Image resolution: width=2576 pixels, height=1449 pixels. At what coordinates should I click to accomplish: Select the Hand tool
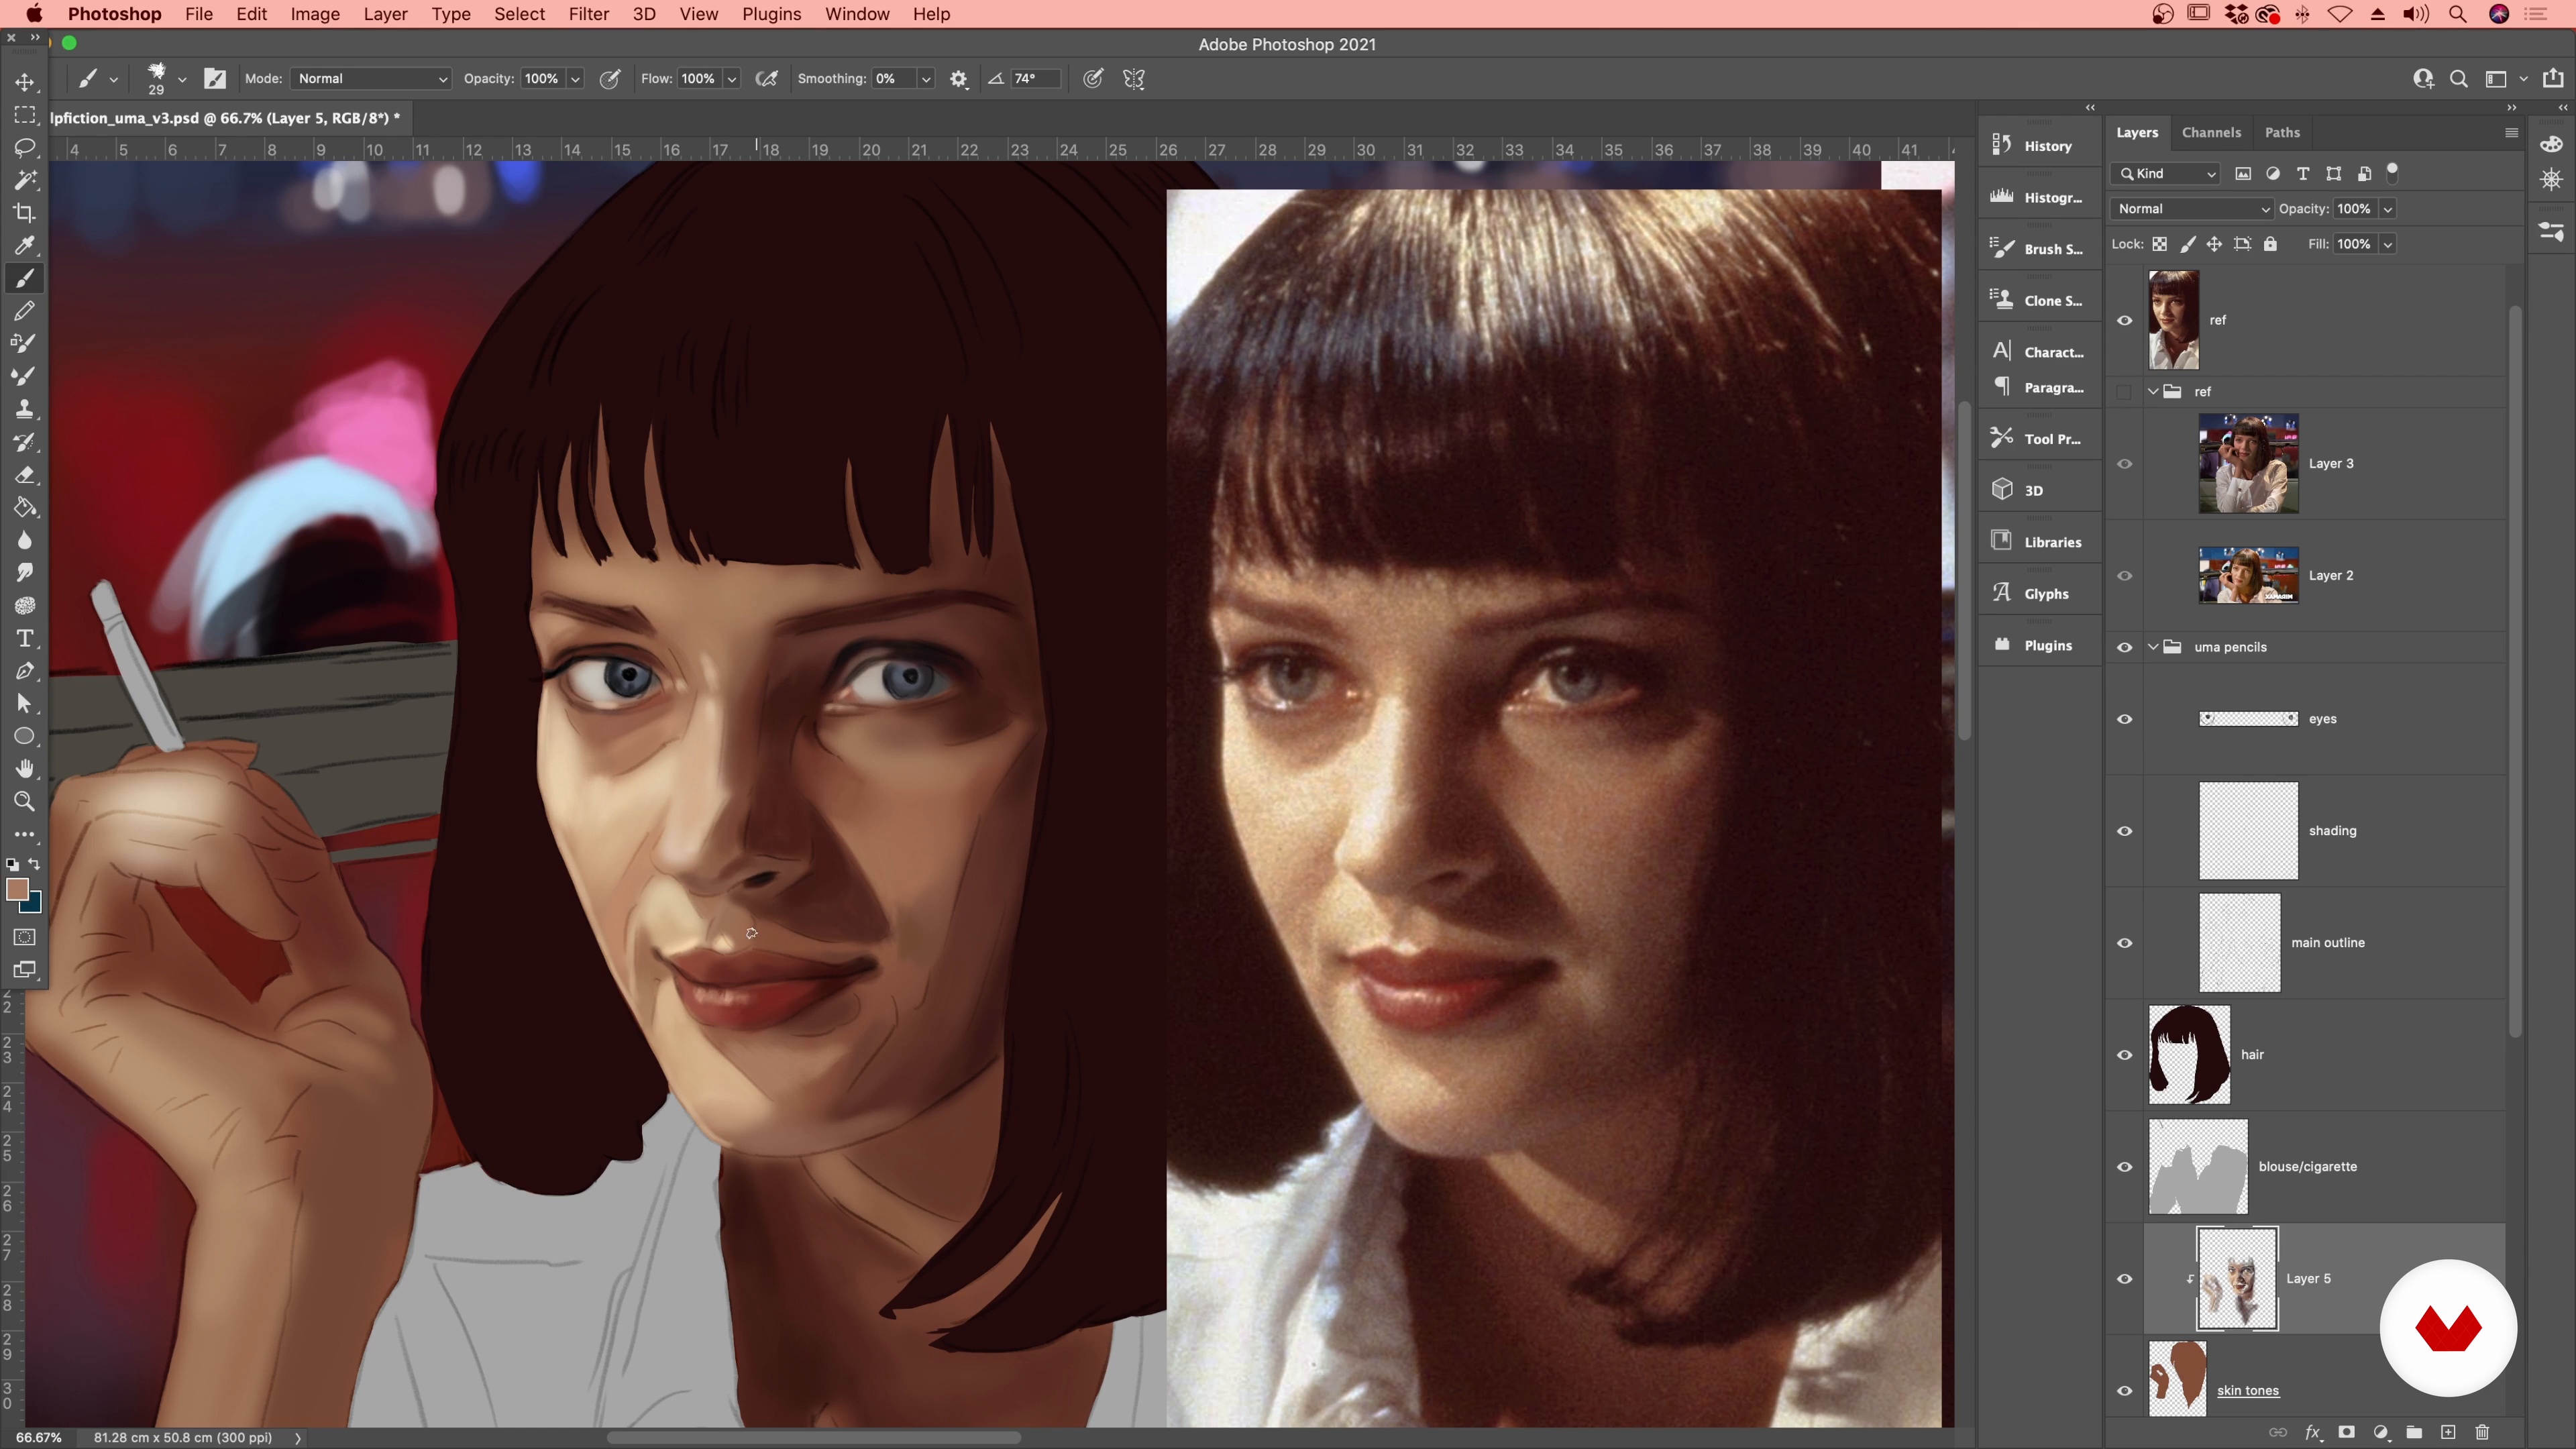point(25,769)
